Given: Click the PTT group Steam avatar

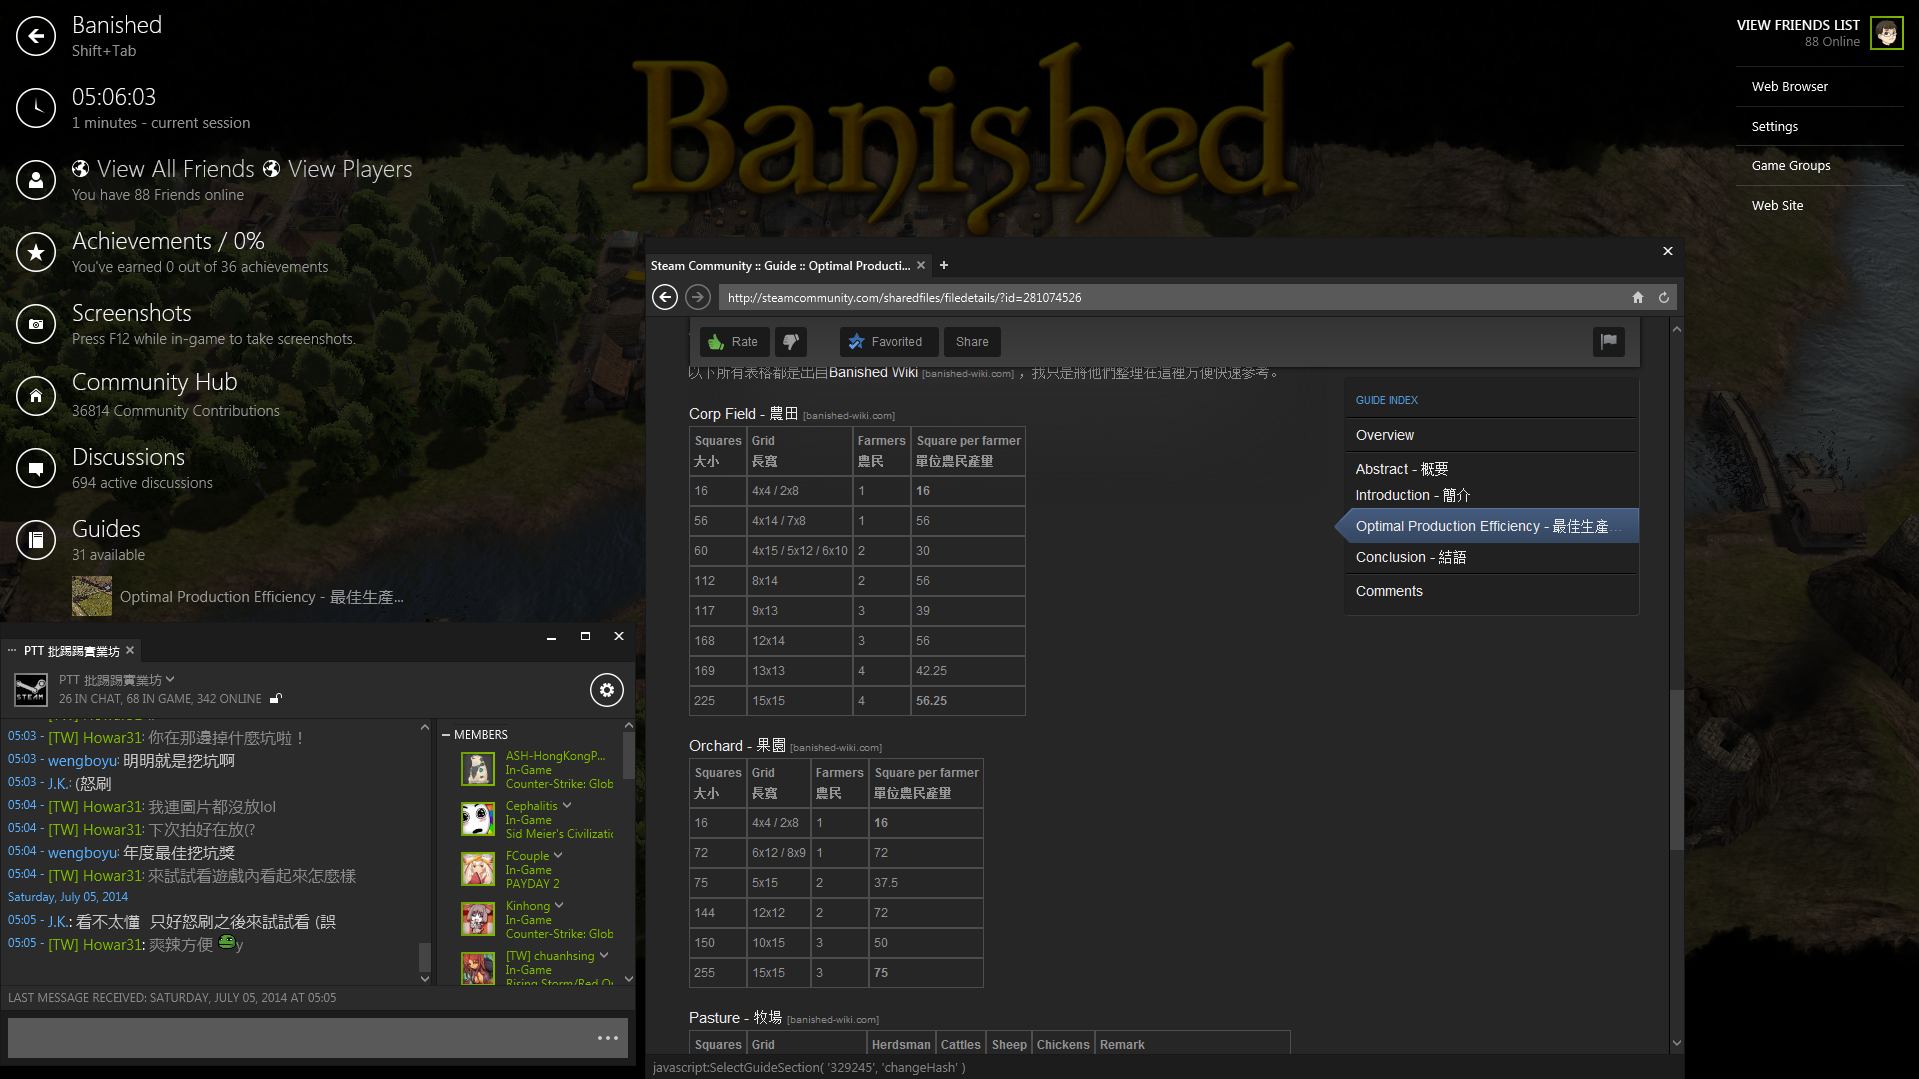Looking at the screenshot, I should pyautogui.click(x=30, y=689).
